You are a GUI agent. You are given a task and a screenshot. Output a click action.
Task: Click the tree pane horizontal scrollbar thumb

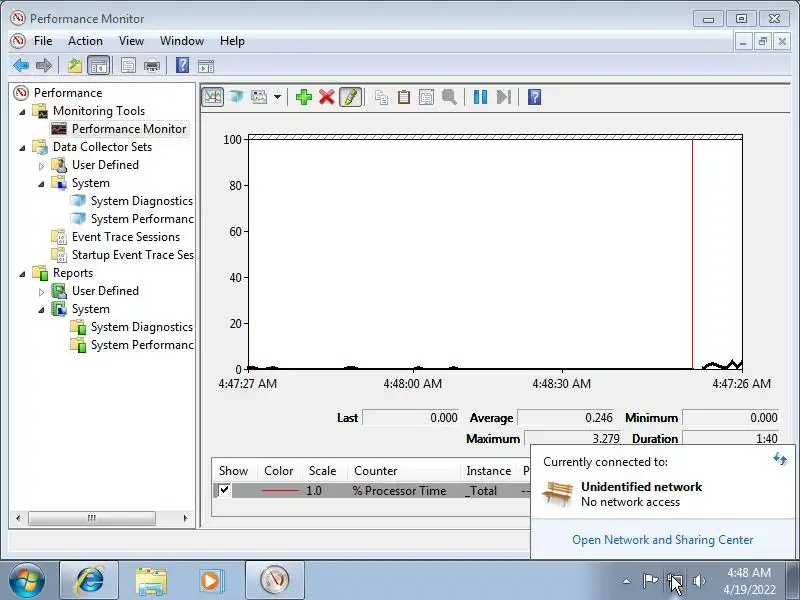point(92,518)
